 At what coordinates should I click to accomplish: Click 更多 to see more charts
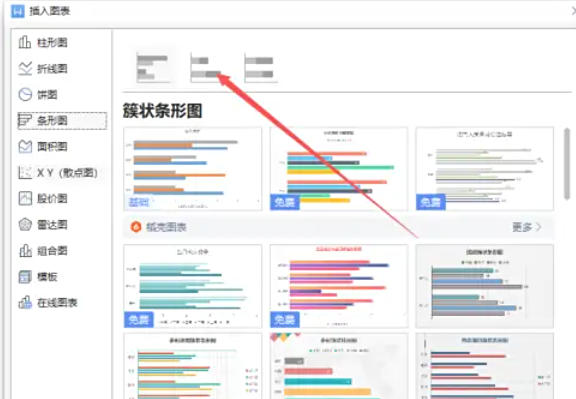tap(526, 227)
